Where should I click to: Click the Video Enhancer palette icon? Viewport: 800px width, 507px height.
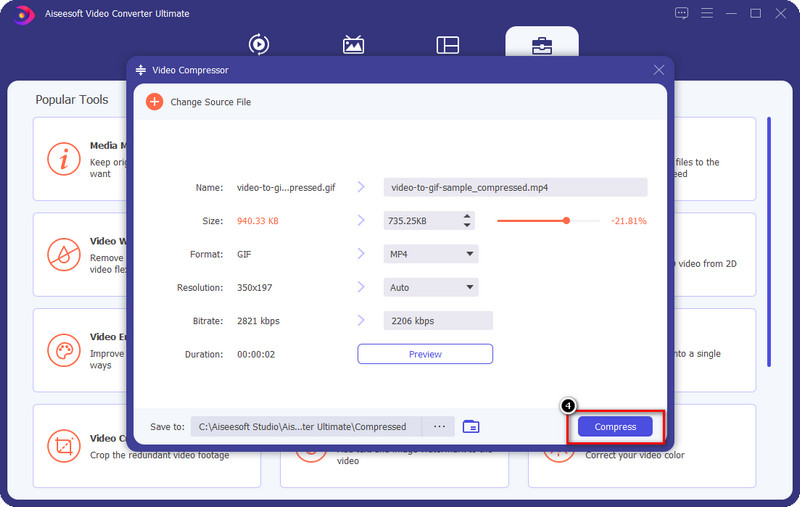[64, 350]
